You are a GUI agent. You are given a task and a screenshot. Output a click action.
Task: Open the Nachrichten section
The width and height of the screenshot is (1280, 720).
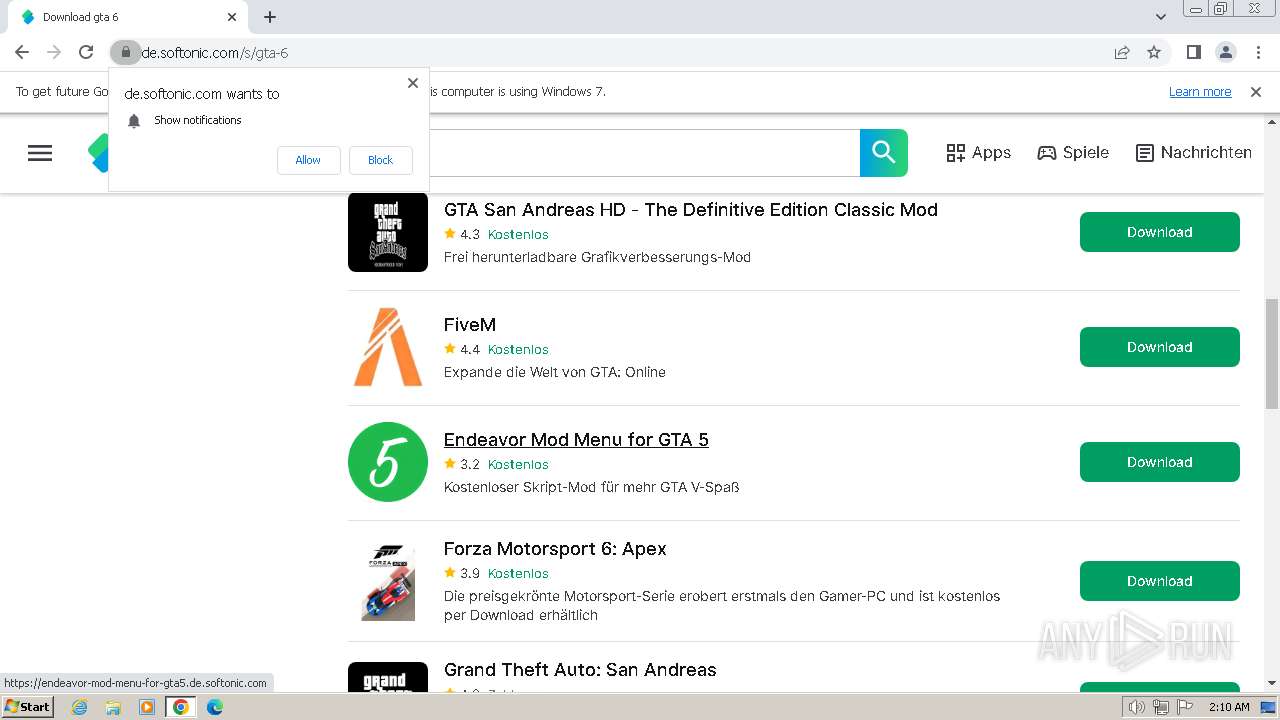point(1194,153)
